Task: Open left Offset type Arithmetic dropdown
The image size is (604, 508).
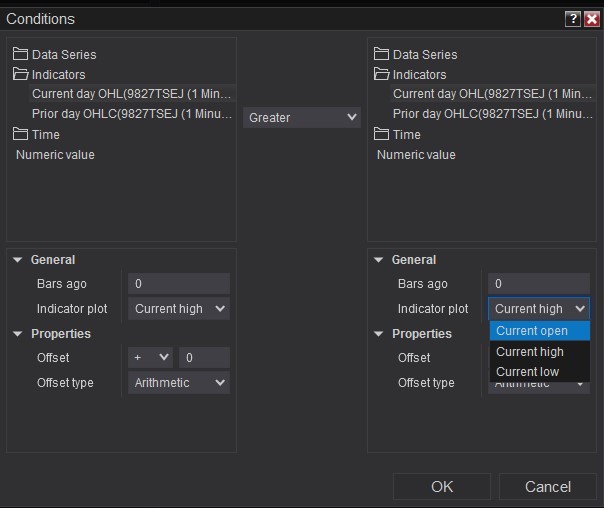Action: click(x=179, y=383)
